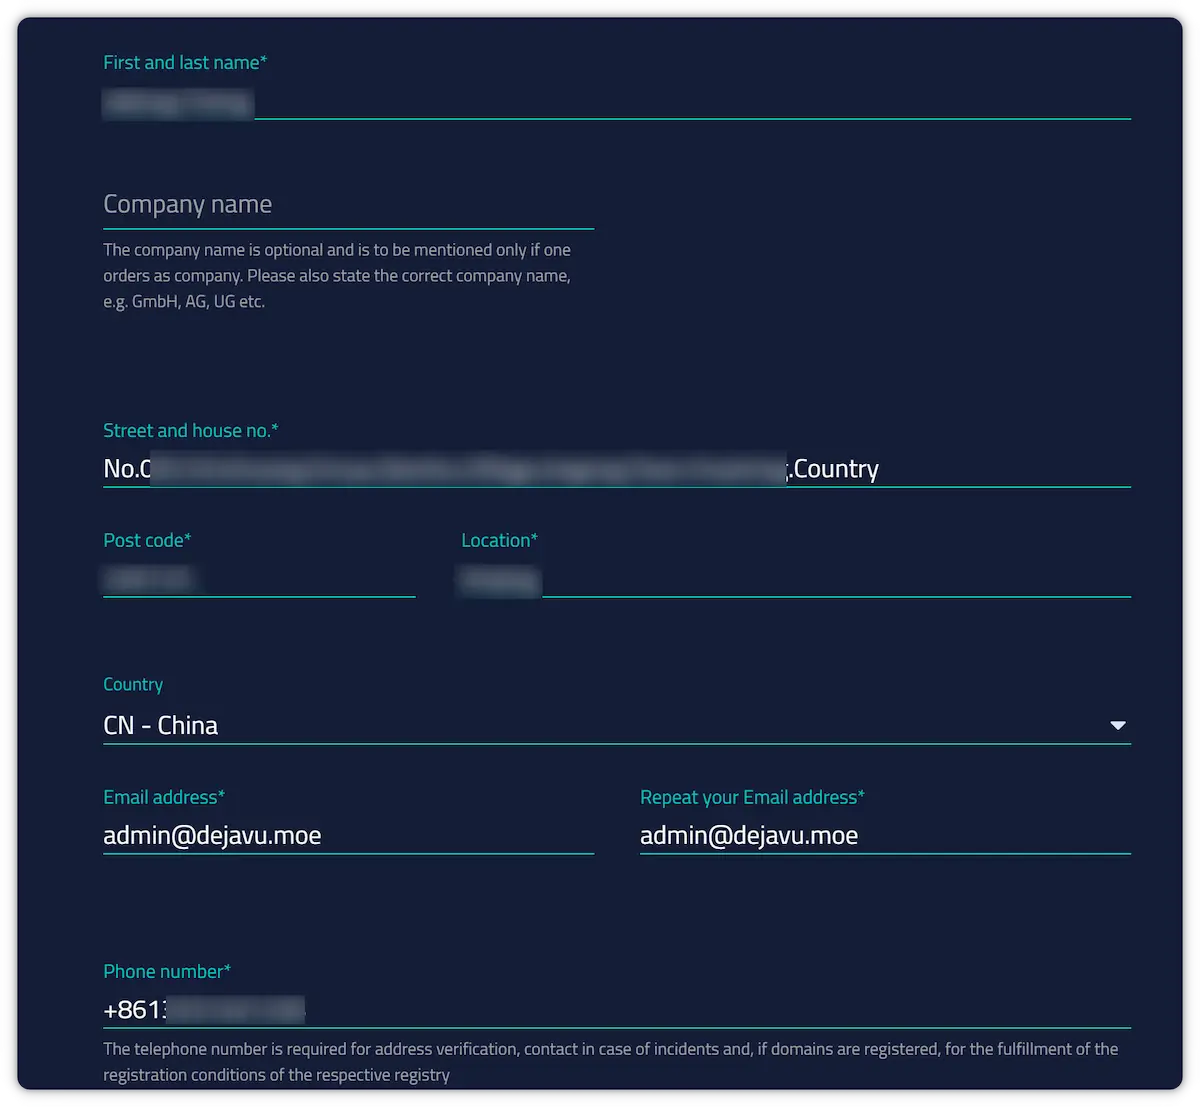
Task: Click the Repeat your Email address field
Action: pos(884,835)
